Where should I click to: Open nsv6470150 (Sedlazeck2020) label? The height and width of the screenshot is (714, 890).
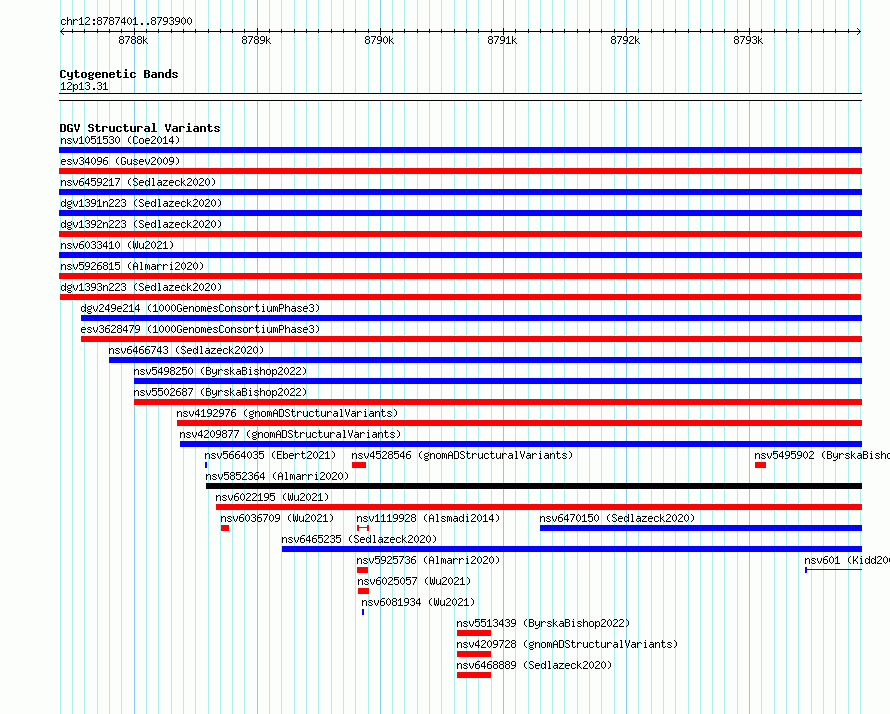(x=617, y=518)
